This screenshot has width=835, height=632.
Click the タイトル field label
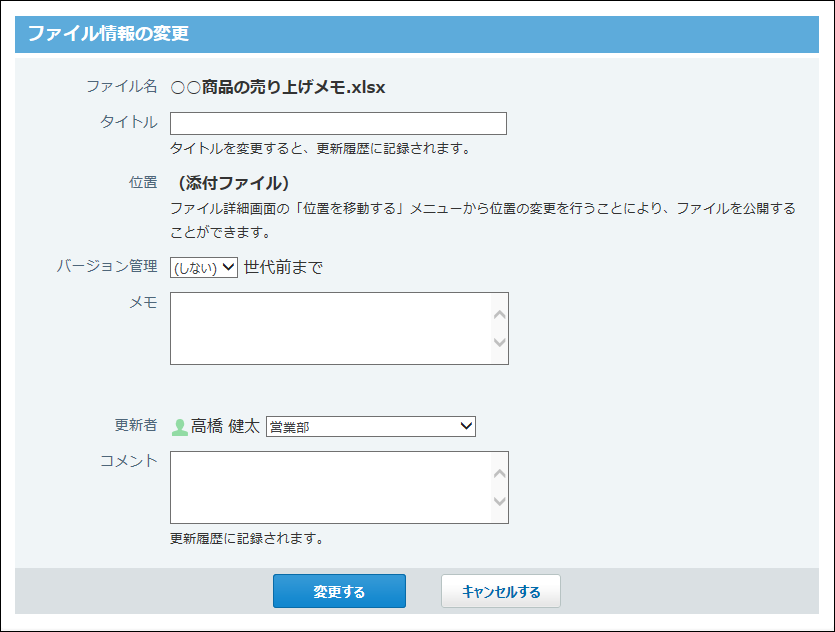[x=128, y=122]
